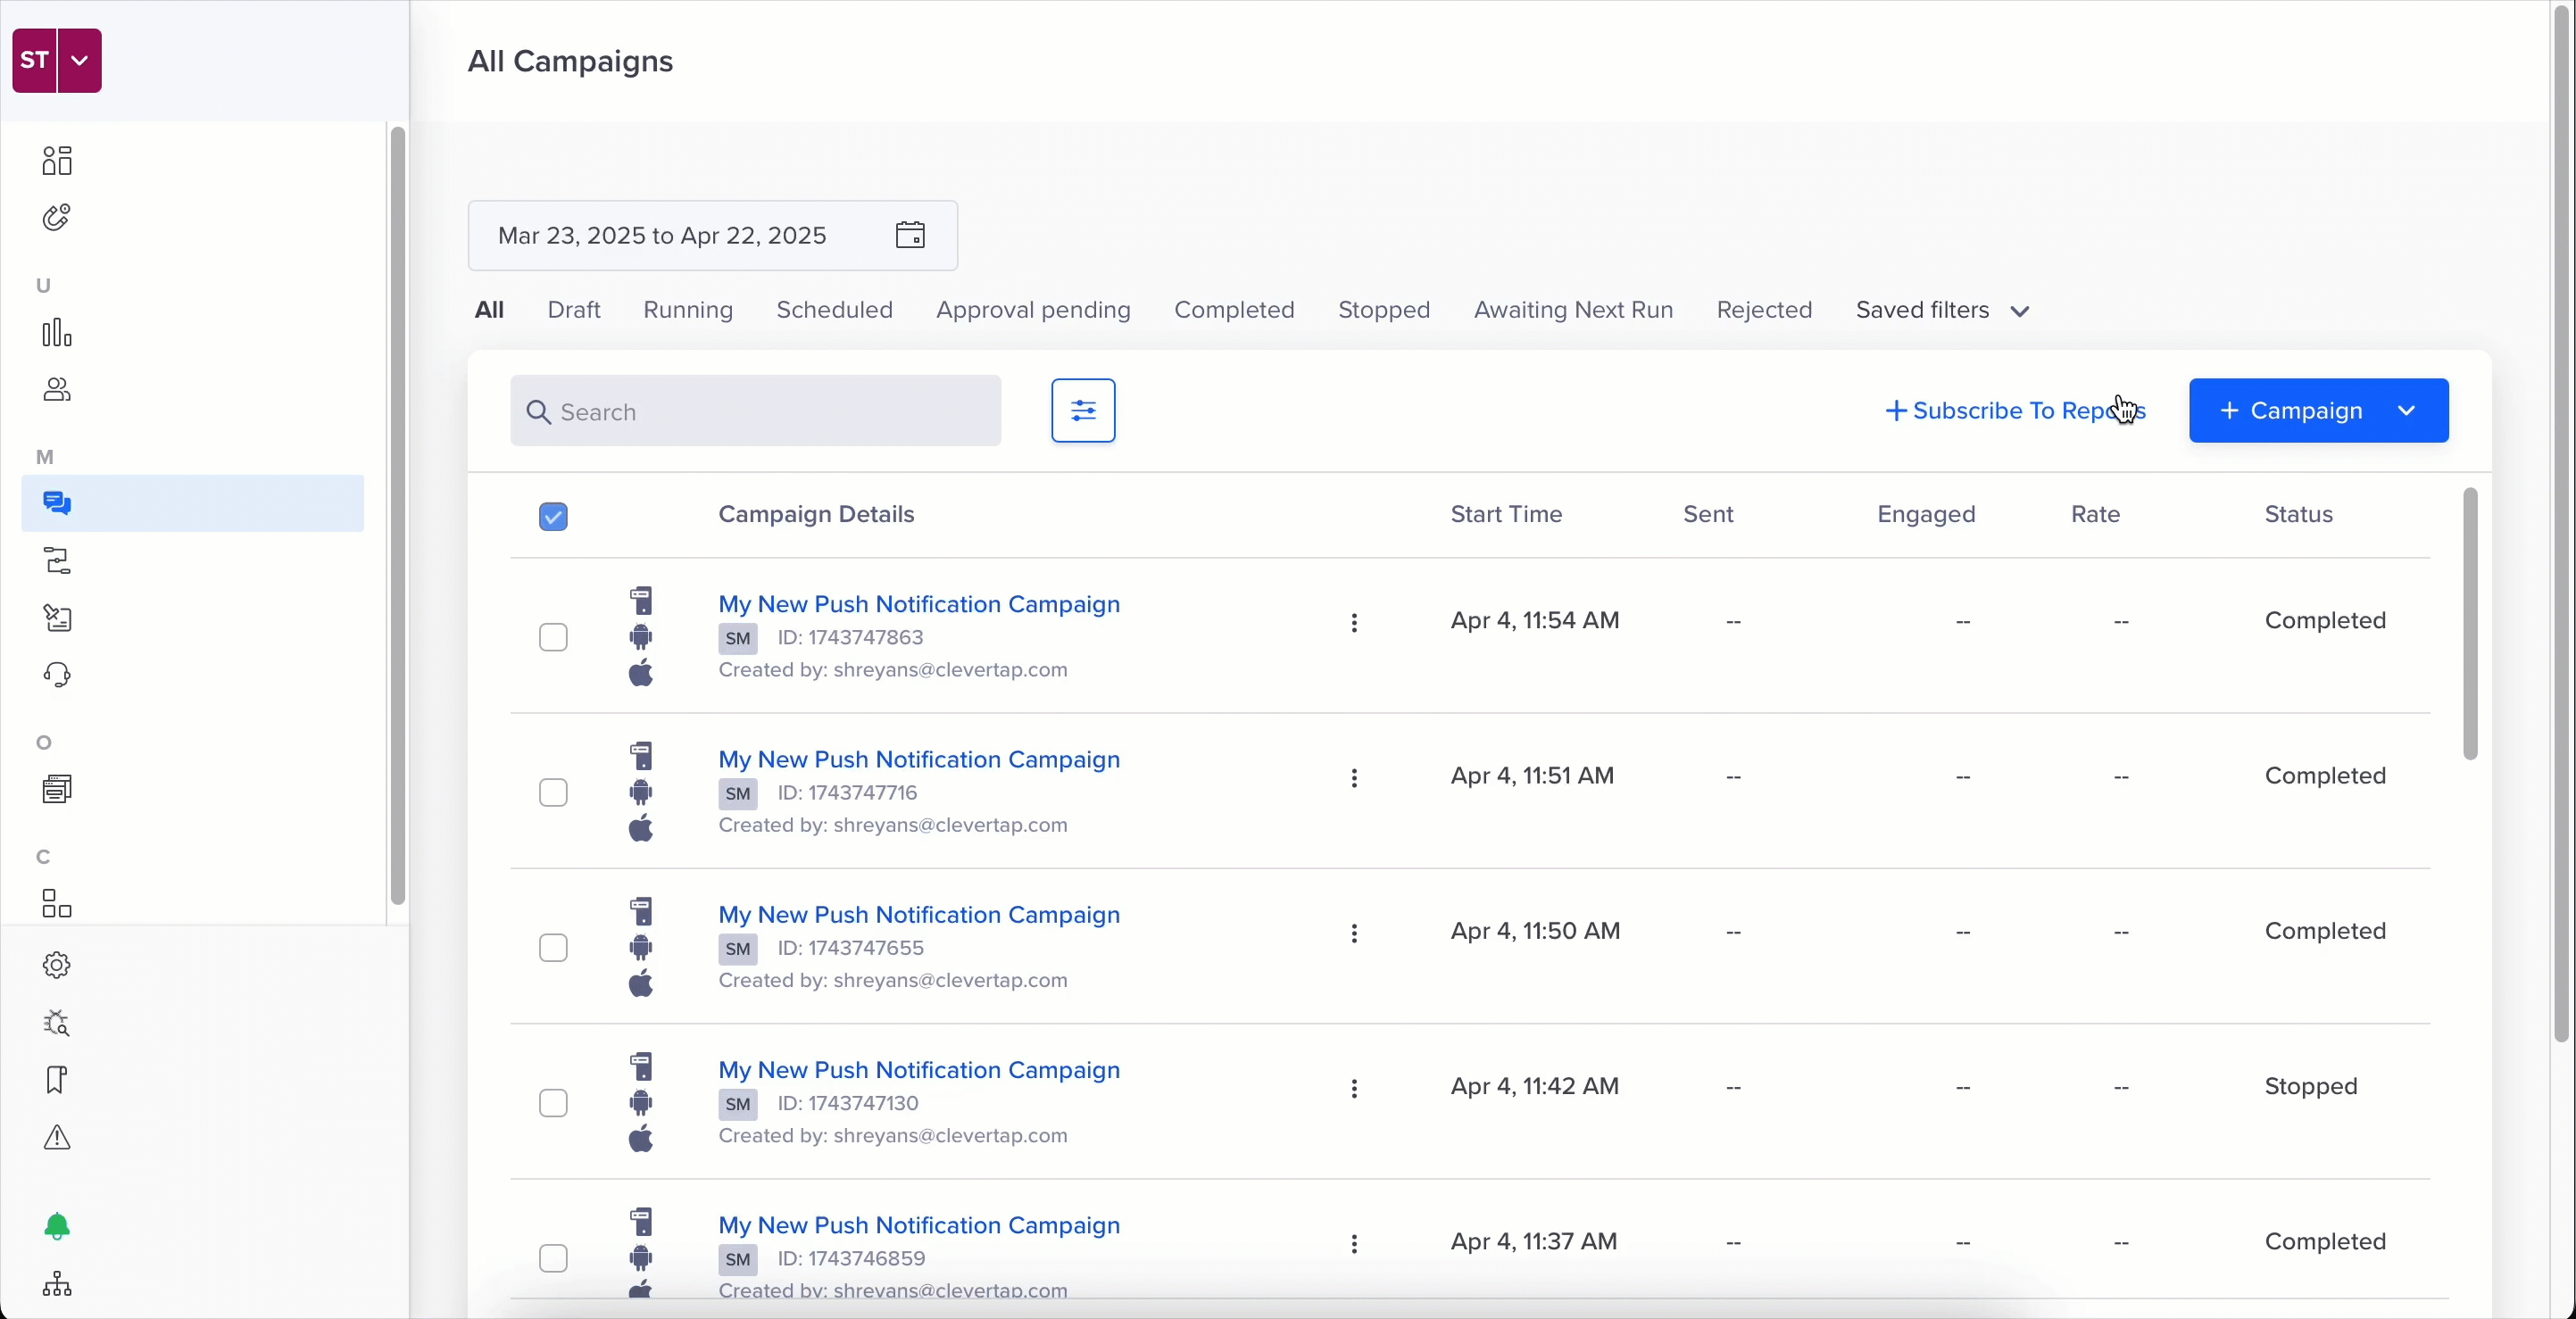Open the Campaign button dropdown arrow

(2407, 410)
